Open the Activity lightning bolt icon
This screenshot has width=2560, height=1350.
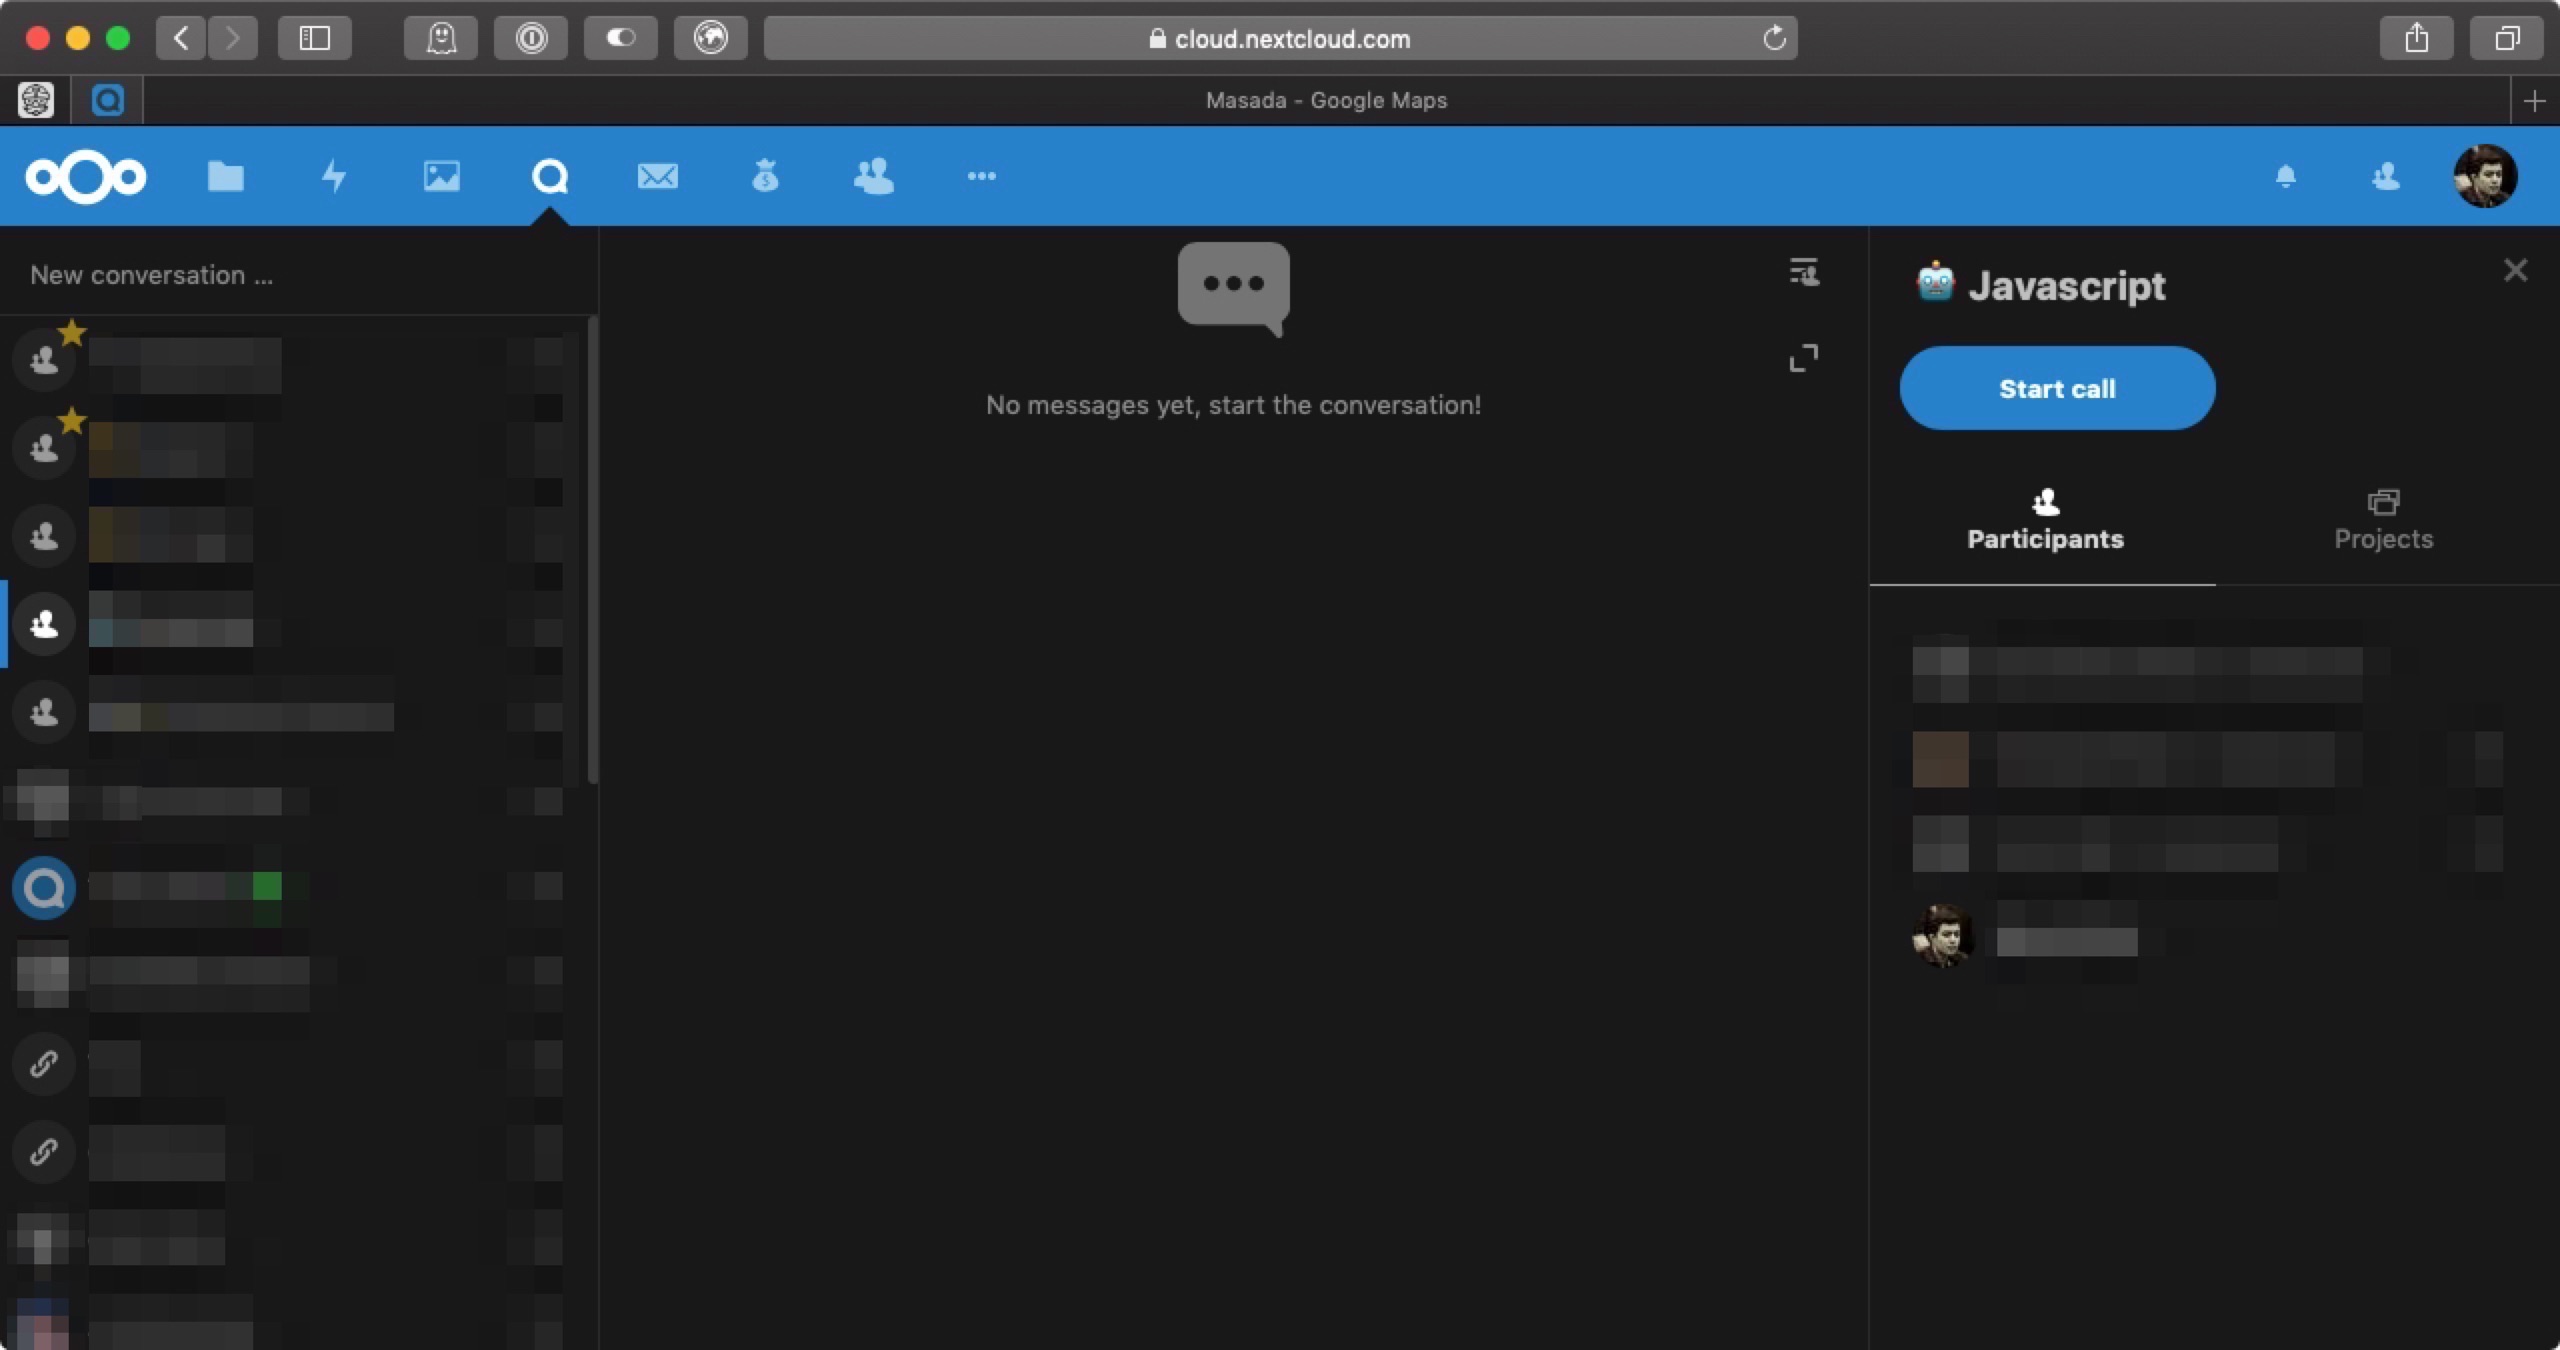pyautogui.click(x=334, y=176)
